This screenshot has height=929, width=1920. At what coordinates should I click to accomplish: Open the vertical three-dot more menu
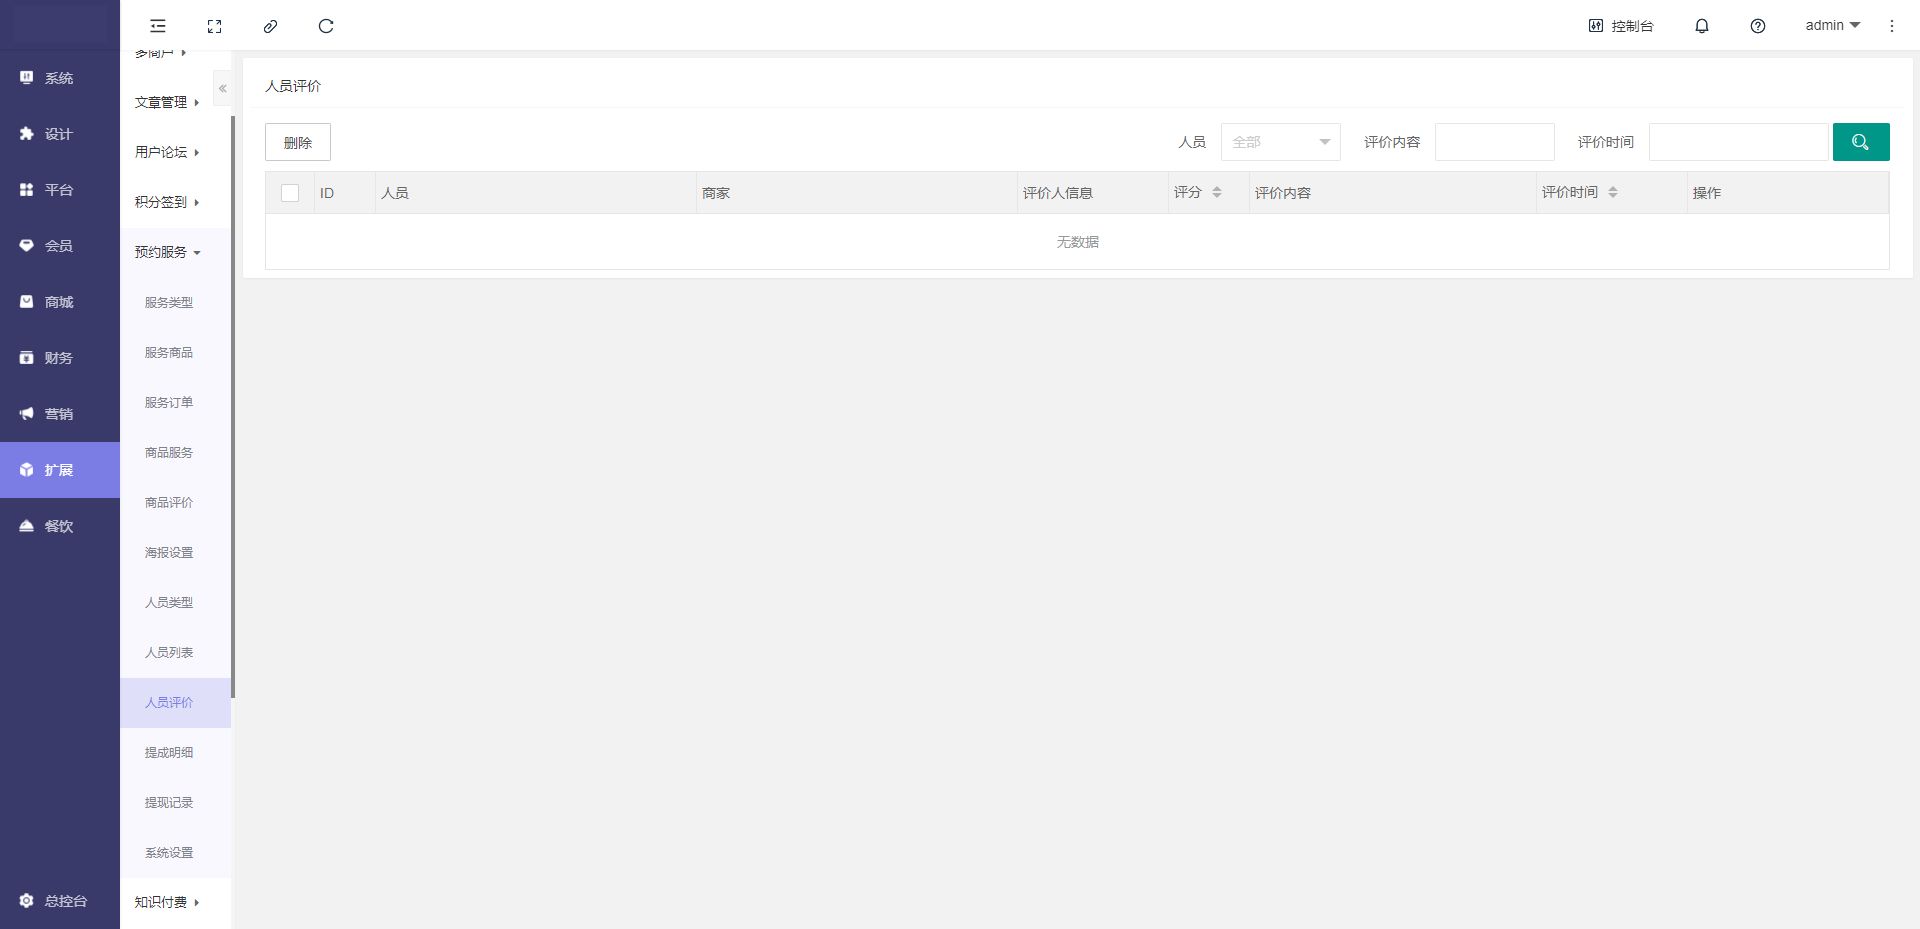(1891, 26)
